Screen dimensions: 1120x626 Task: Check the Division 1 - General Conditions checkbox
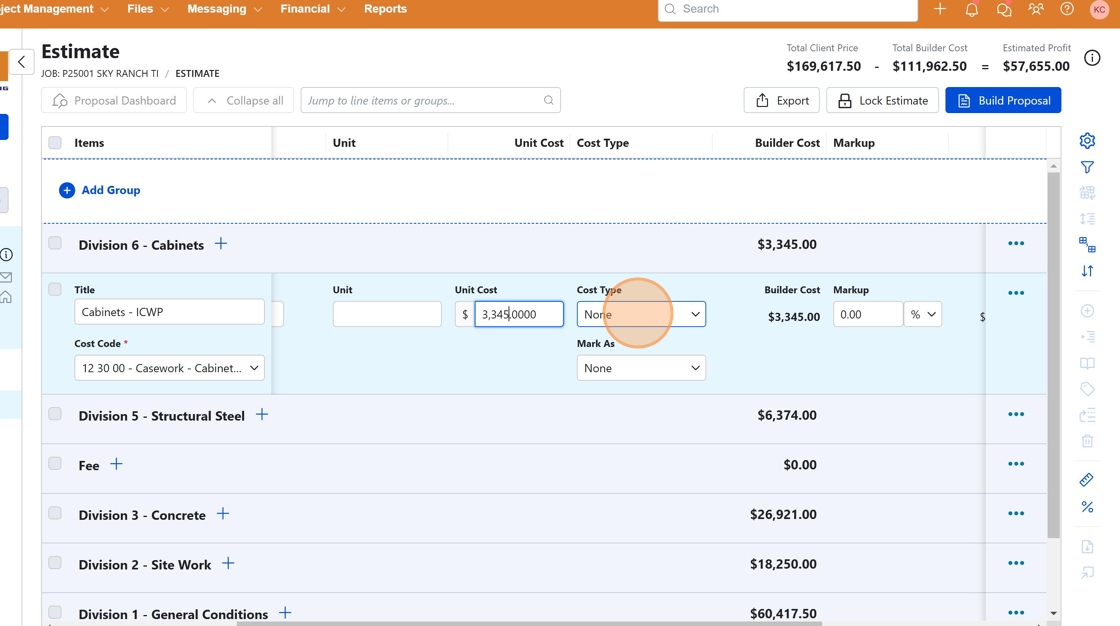(x=55, y=612)
